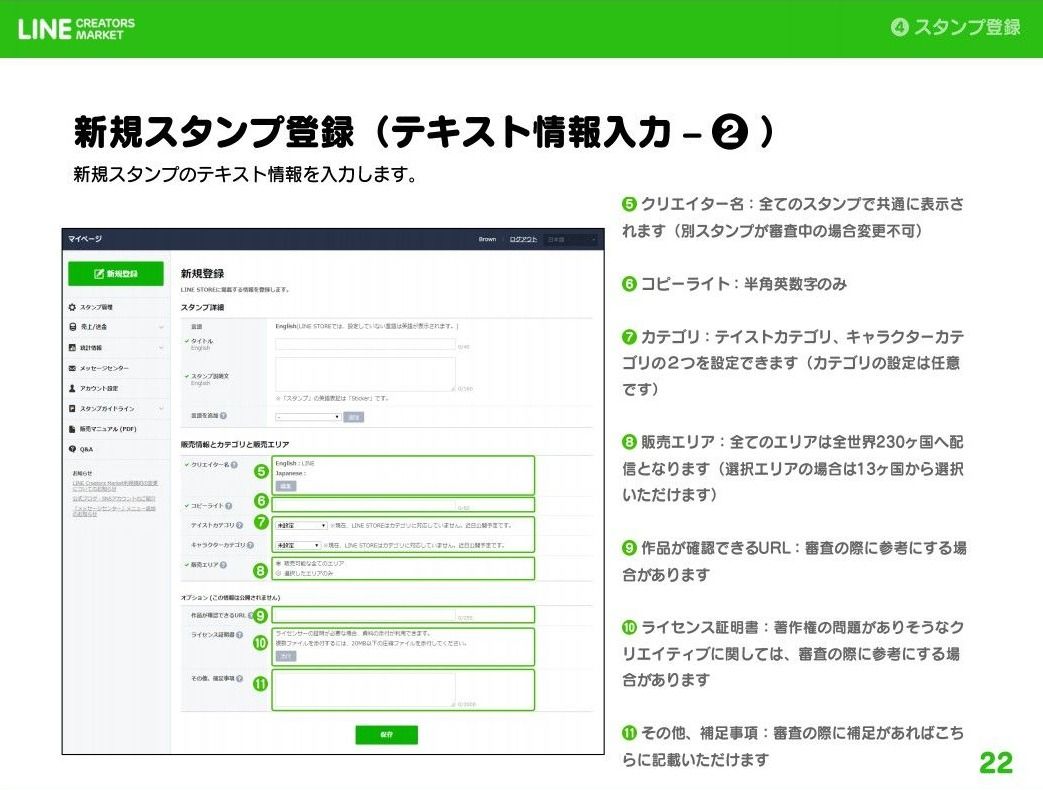
Task: Click the 新規スタンプのテキスト情報を入力します subtitle
Action: (x=245, y=174)
